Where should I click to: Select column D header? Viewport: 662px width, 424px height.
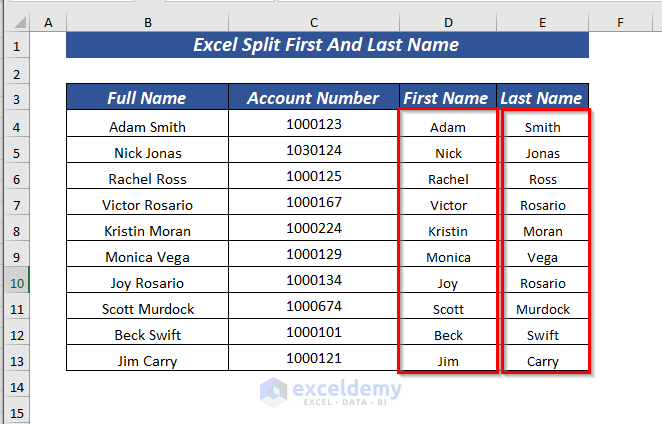(x=448, y=22)
